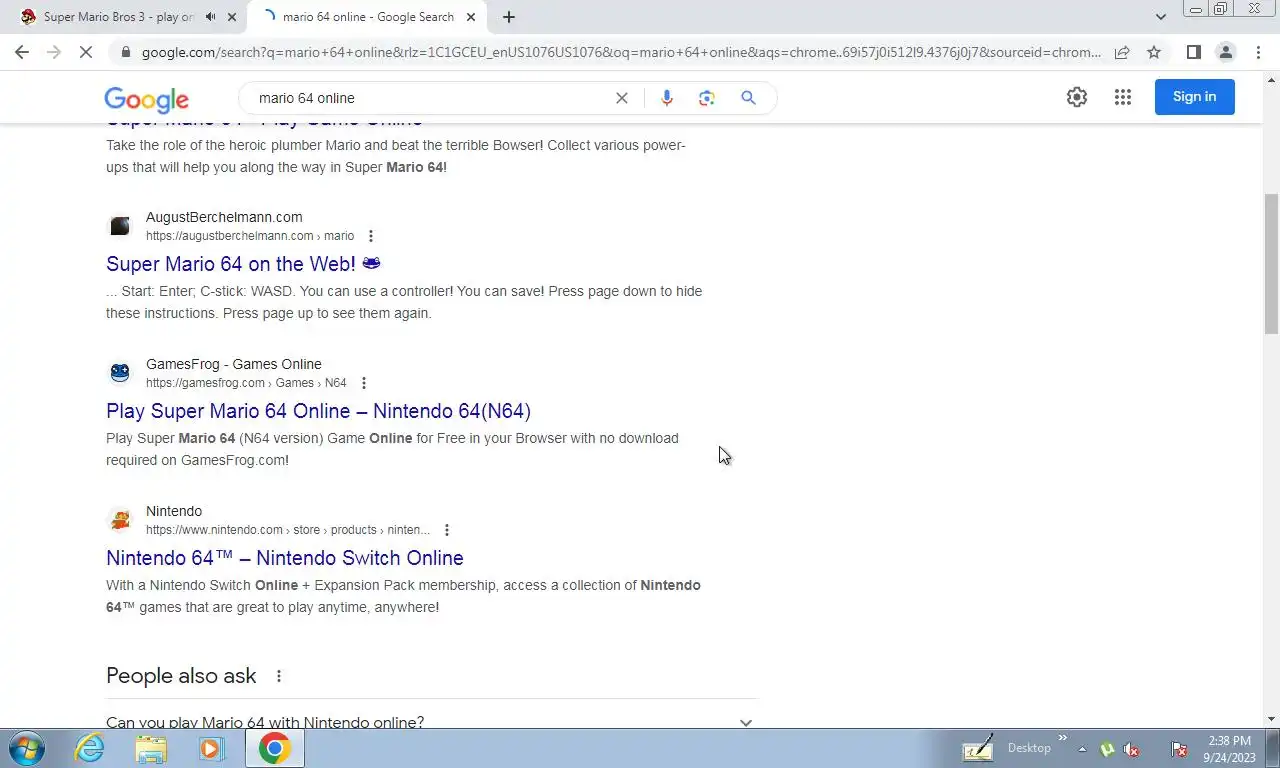Click the "People also ask" heading
The image size is (1280, 768).
[181, 676]
